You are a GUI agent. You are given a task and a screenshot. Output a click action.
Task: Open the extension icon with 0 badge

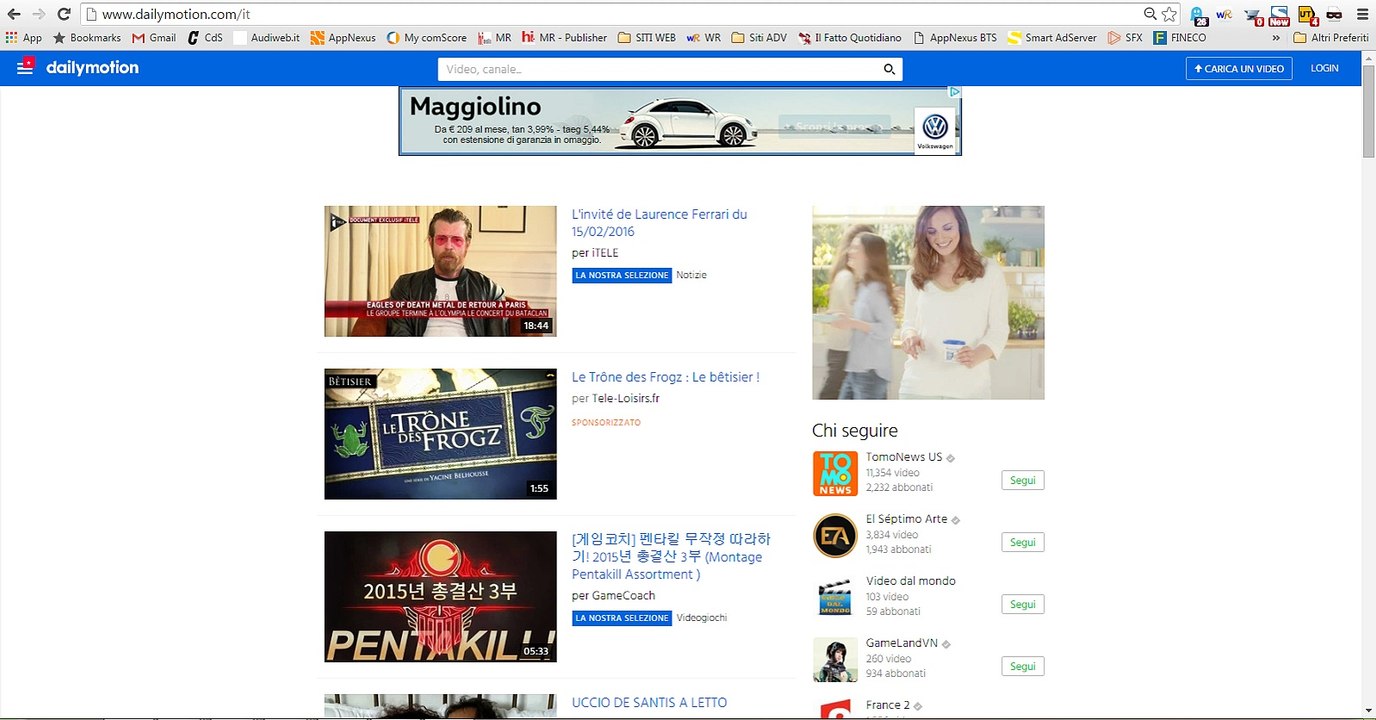pyautogui.click(x=1253, y=15)
